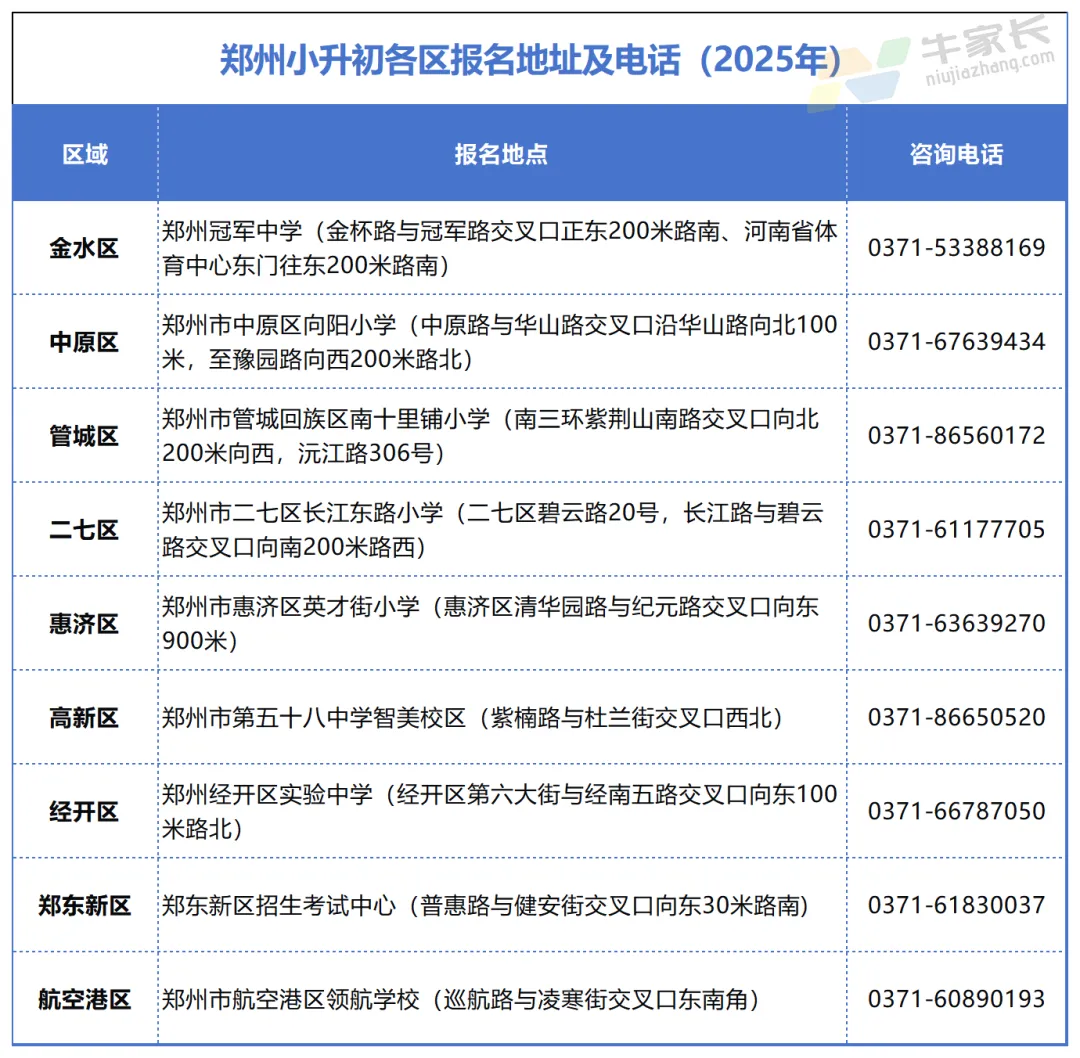1080x1058 pixels.
Task: Click phone number 0371-61830037
Action: [x=957, y=905]
